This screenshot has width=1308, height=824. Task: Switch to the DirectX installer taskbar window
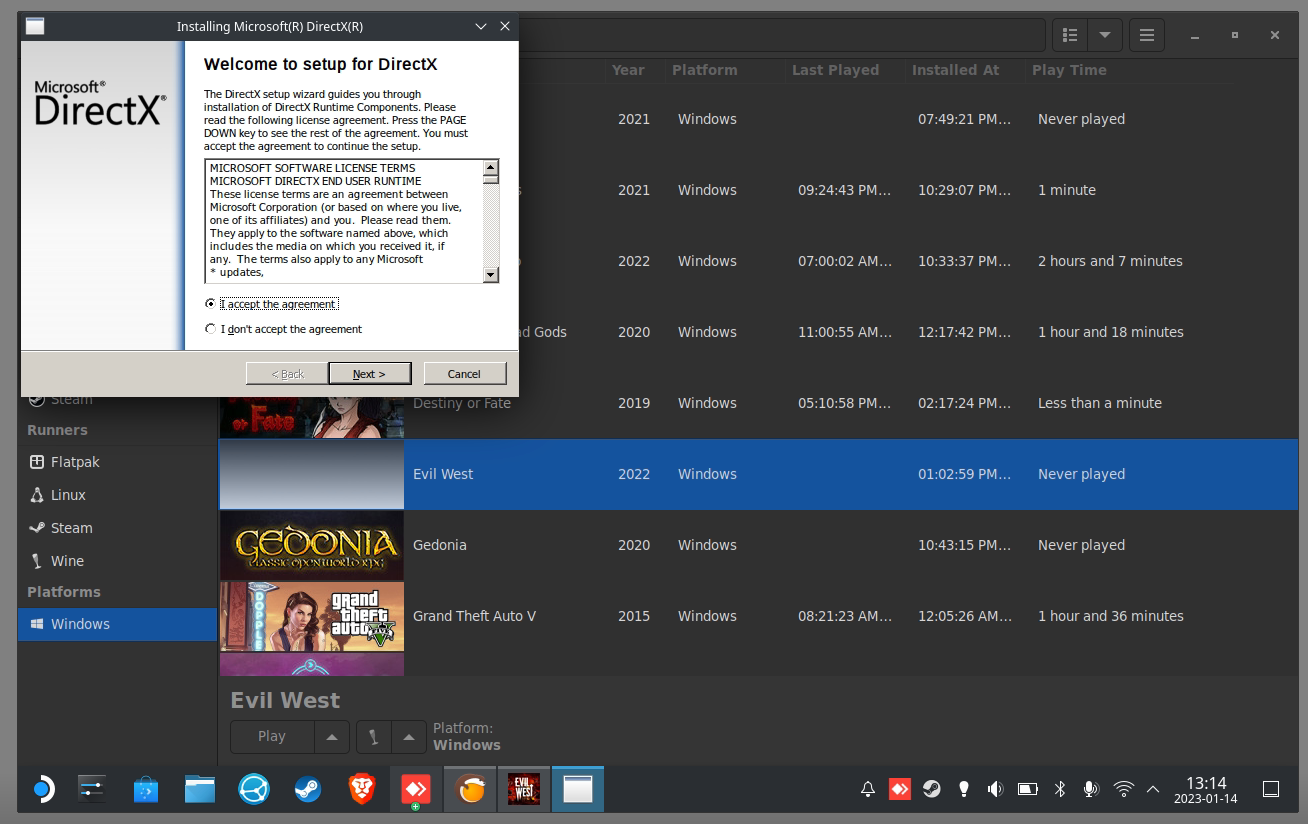(x=578, y=790)
